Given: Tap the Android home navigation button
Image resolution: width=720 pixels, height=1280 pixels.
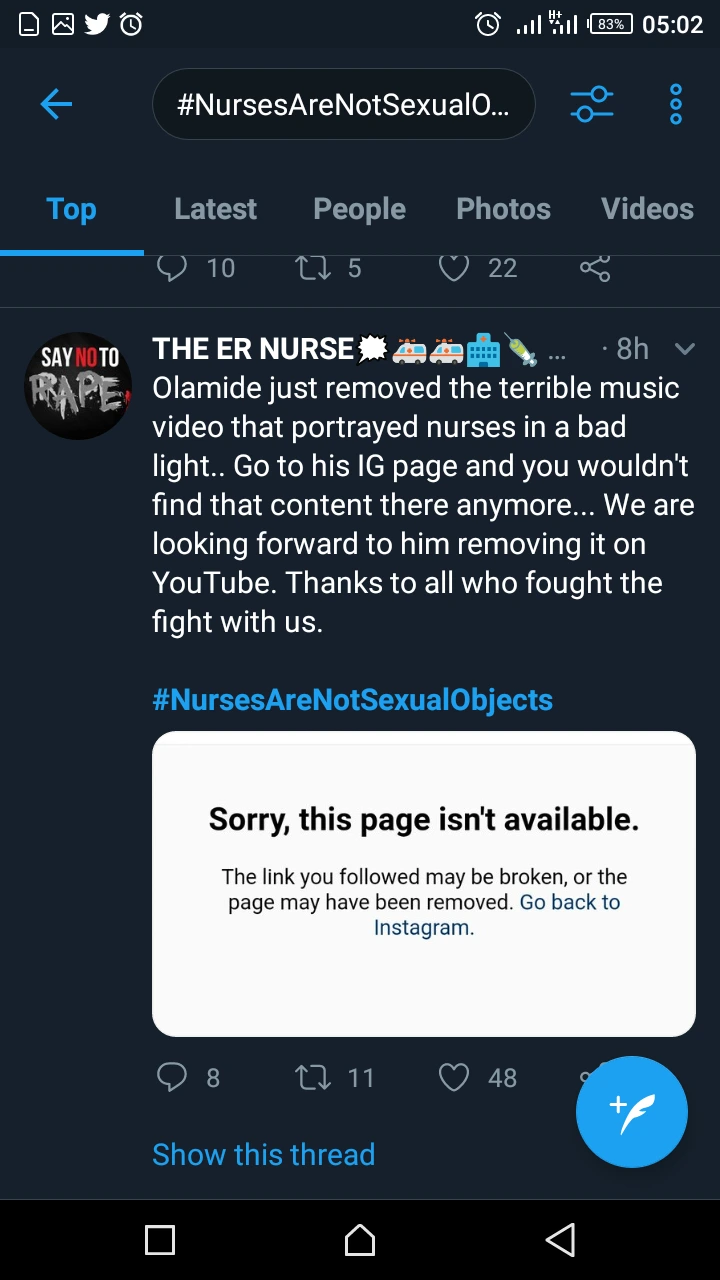Looking at the screenshot, I should pyautogui.click(x=360, y=1240).
